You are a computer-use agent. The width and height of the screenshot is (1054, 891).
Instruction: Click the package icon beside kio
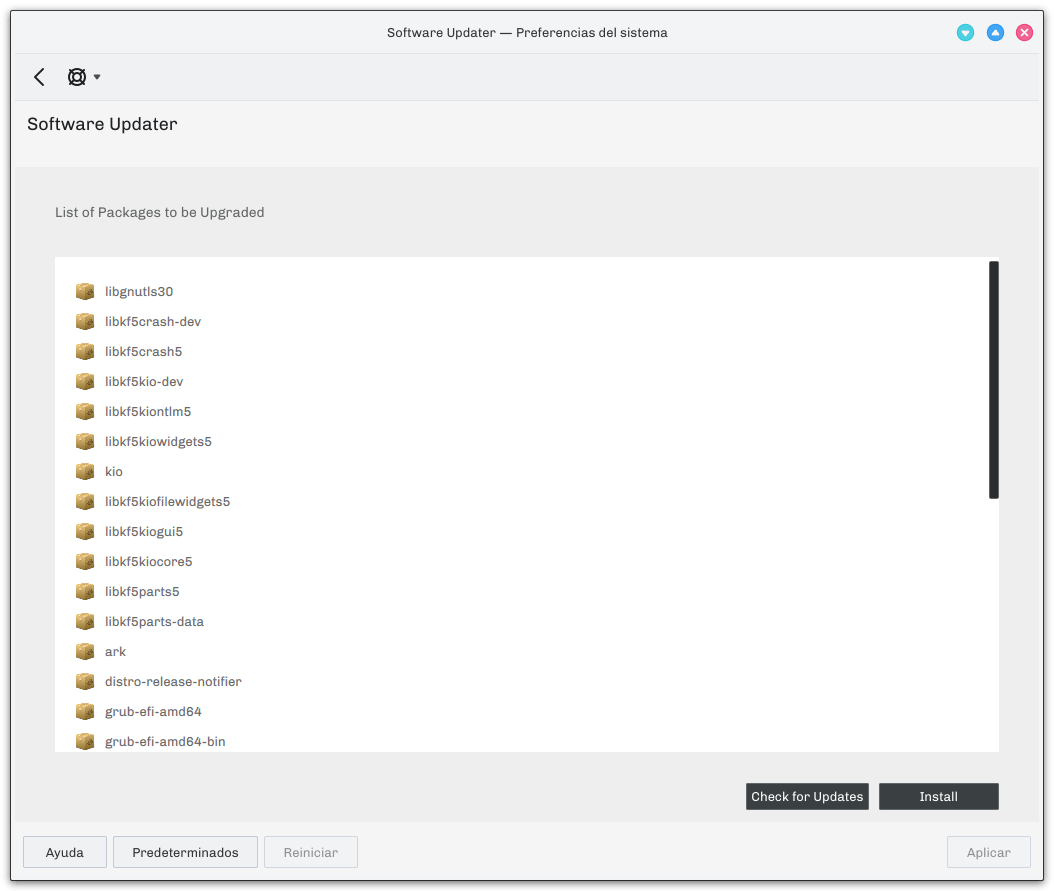point(85,472)
